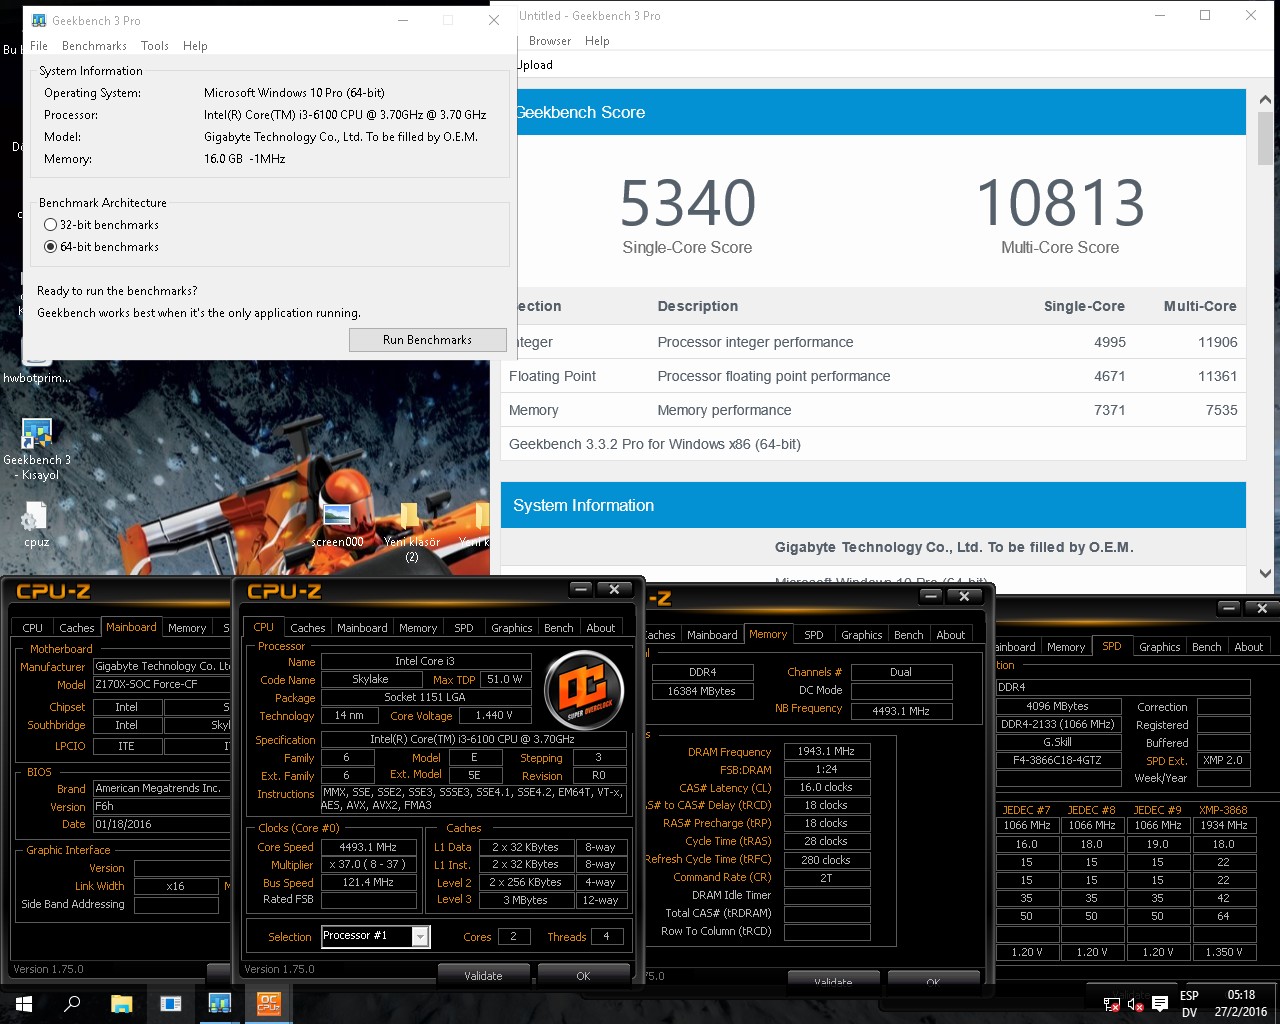
Task: Select the 64-bit benchmarks radio button
Action: point(50,247)
